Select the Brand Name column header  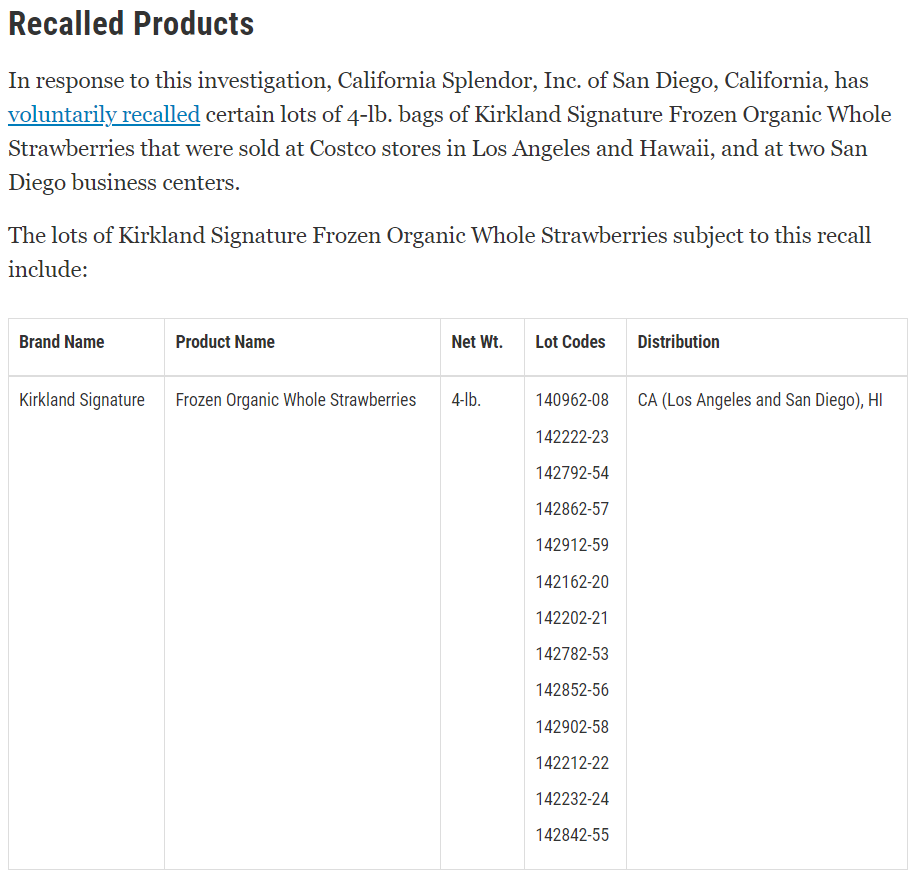61,342
